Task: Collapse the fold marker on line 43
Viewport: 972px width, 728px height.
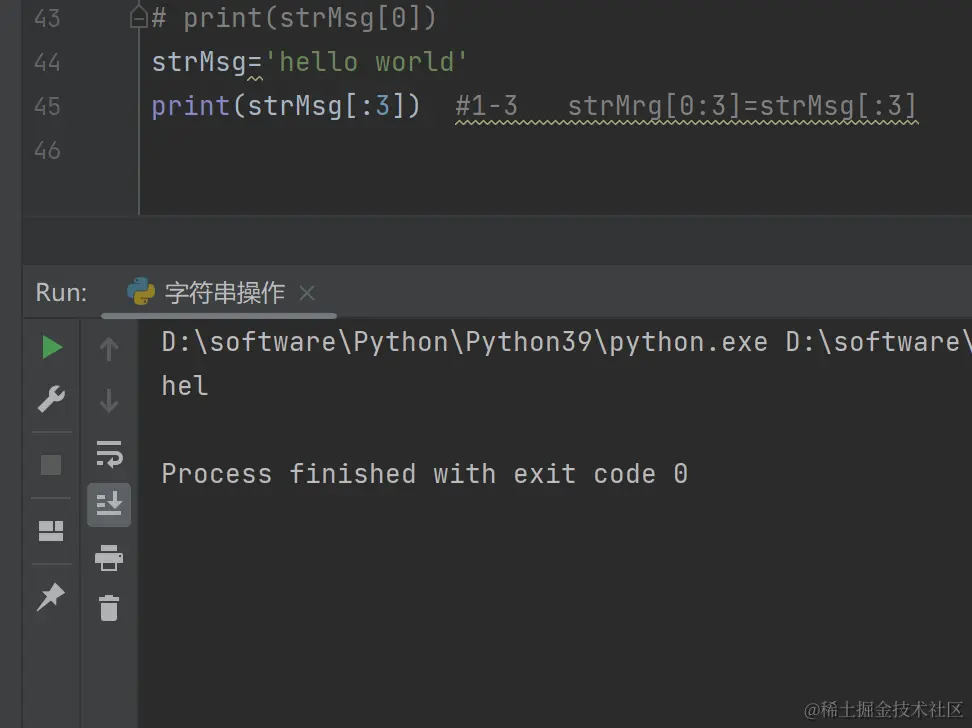Action: [138, 18]
